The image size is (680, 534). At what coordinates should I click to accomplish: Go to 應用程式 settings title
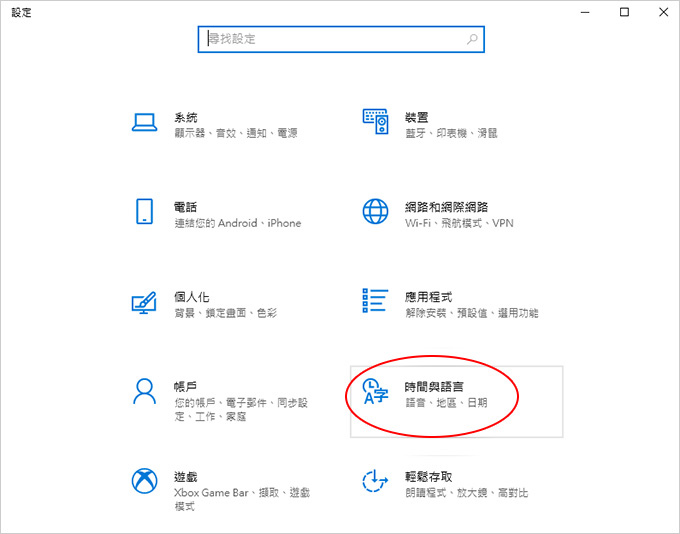[428, 297]
